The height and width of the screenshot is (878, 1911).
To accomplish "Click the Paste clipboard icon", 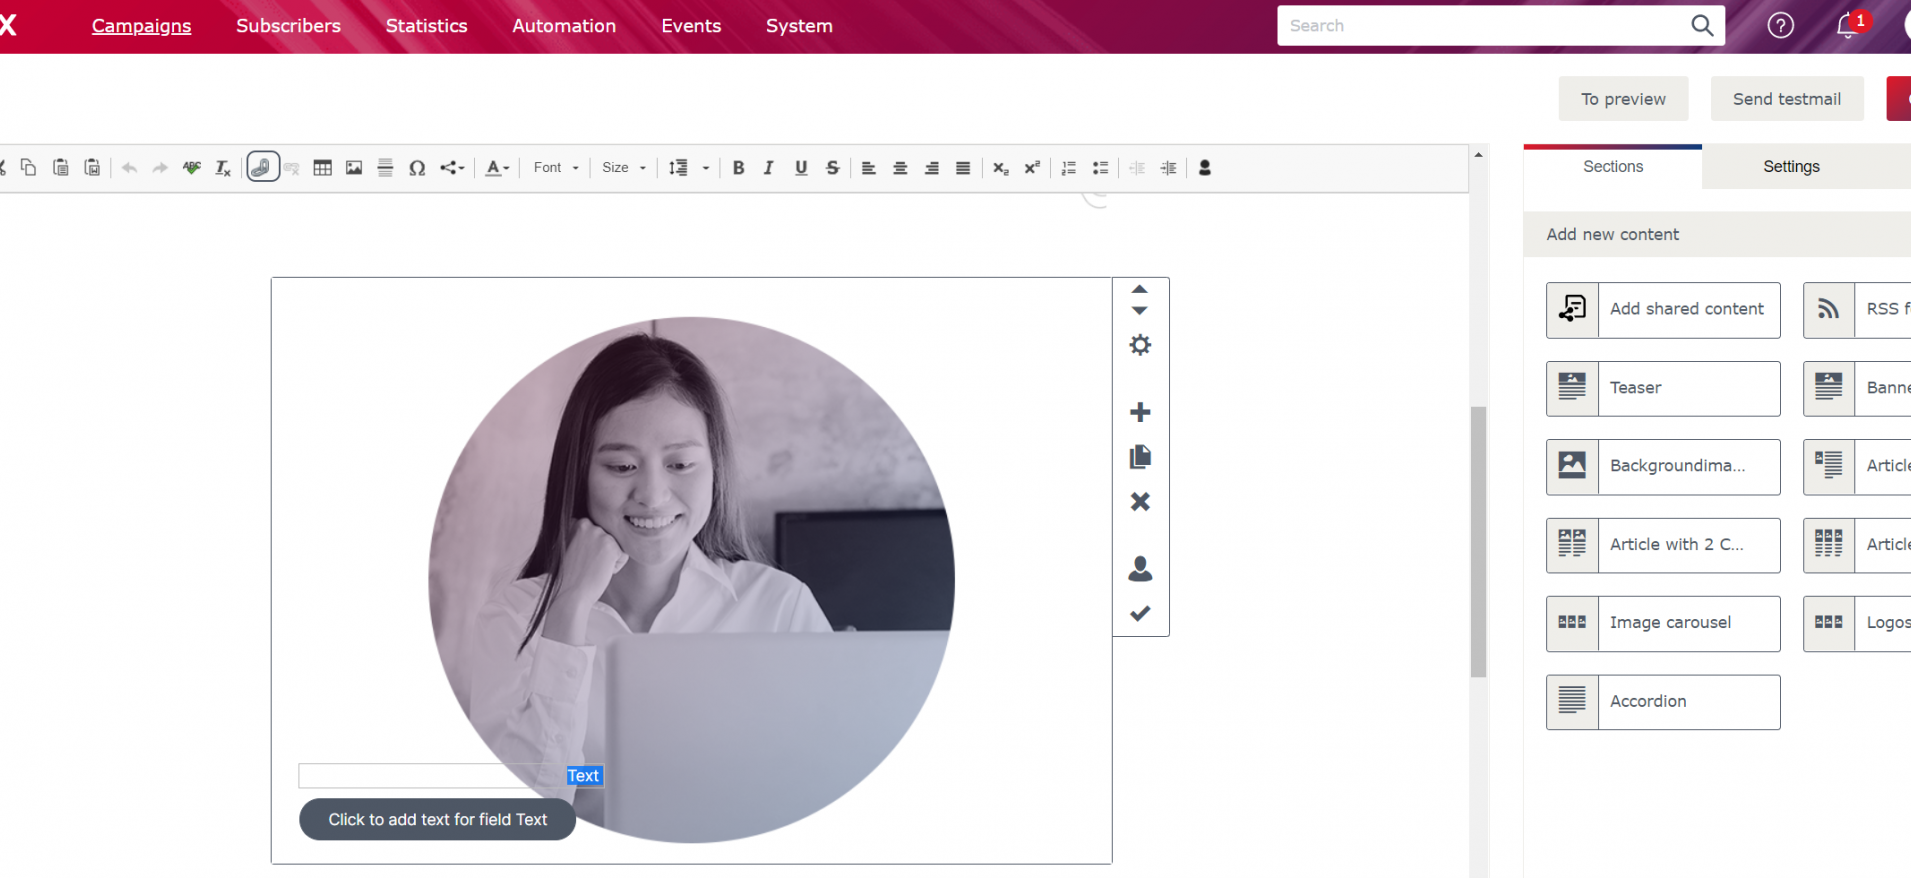I will [61, 168].
